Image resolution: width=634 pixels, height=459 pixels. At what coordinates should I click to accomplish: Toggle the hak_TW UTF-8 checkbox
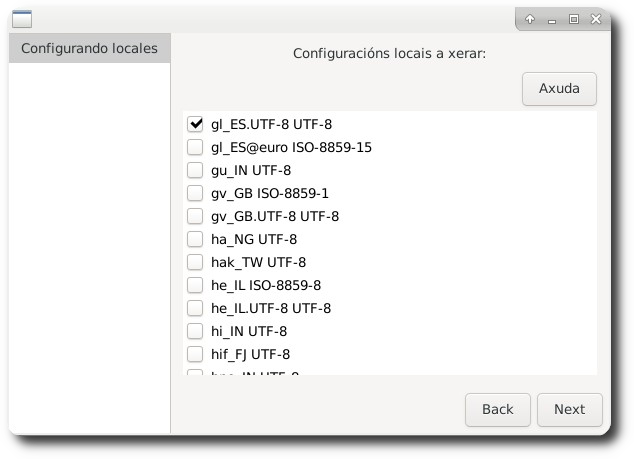(x=195, y=262)
